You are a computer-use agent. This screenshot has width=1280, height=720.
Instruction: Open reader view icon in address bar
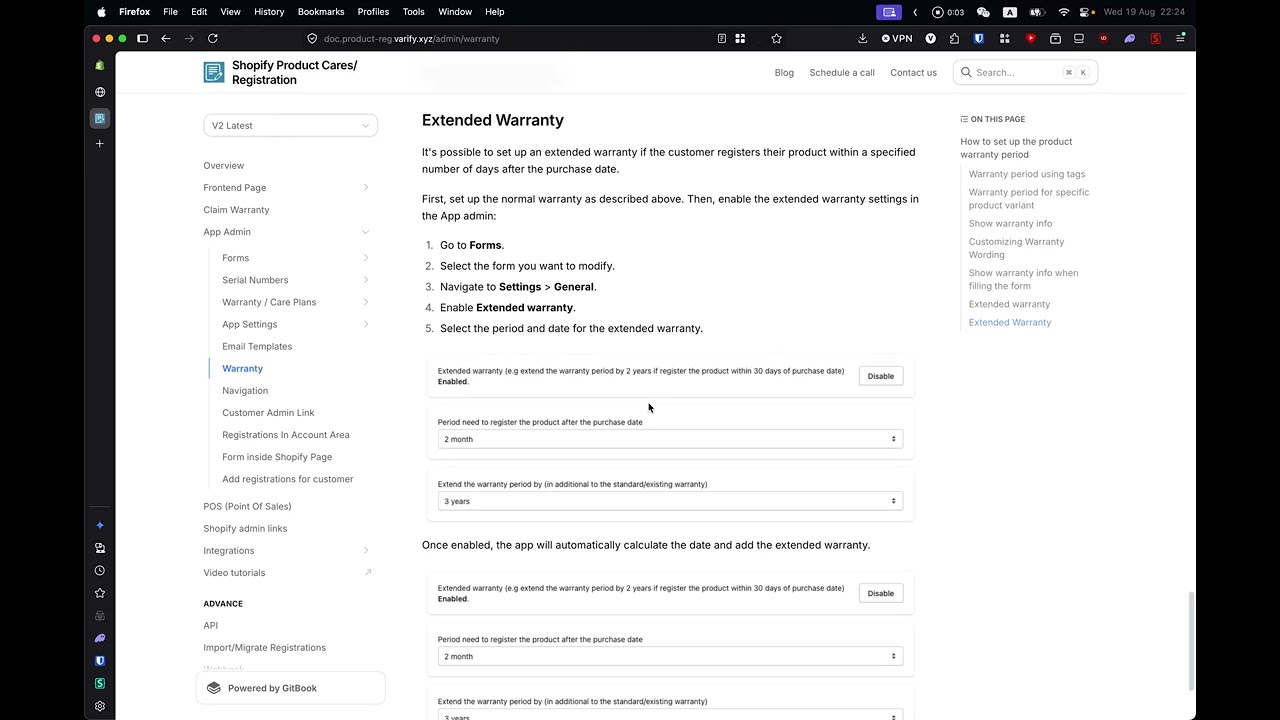click(721, 38)
